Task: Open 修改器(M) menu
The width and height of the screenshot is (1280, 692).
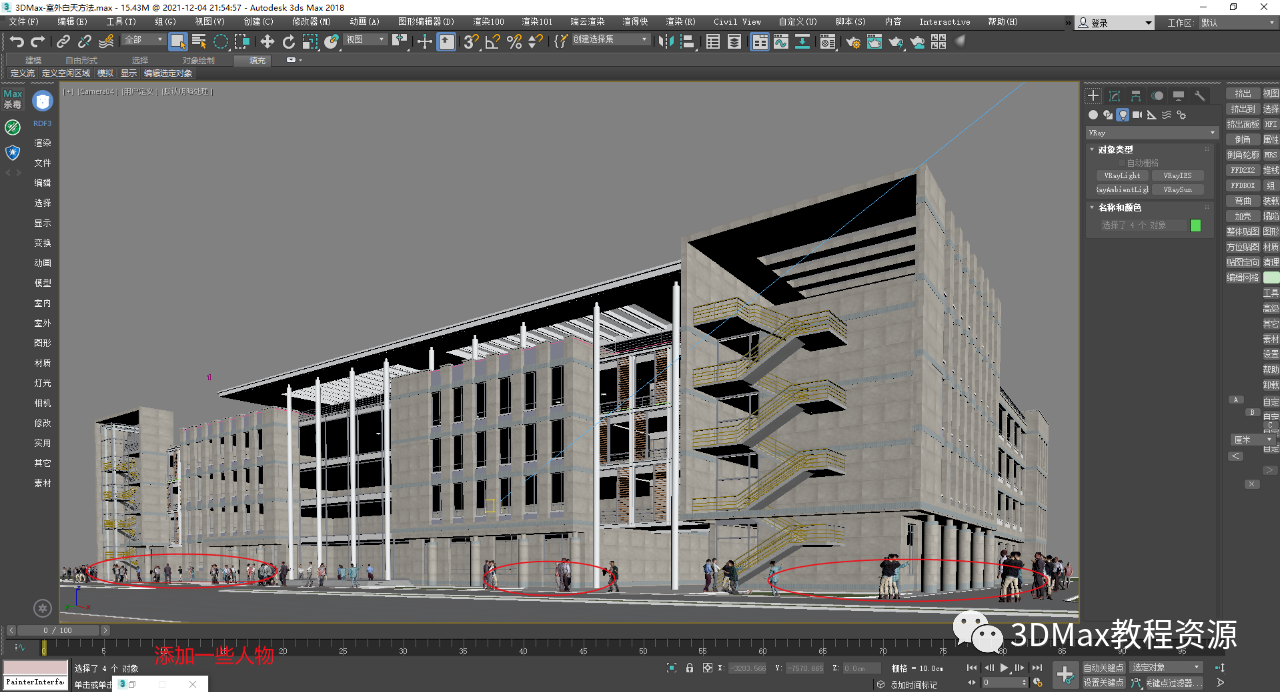Action: pos(311,21)
